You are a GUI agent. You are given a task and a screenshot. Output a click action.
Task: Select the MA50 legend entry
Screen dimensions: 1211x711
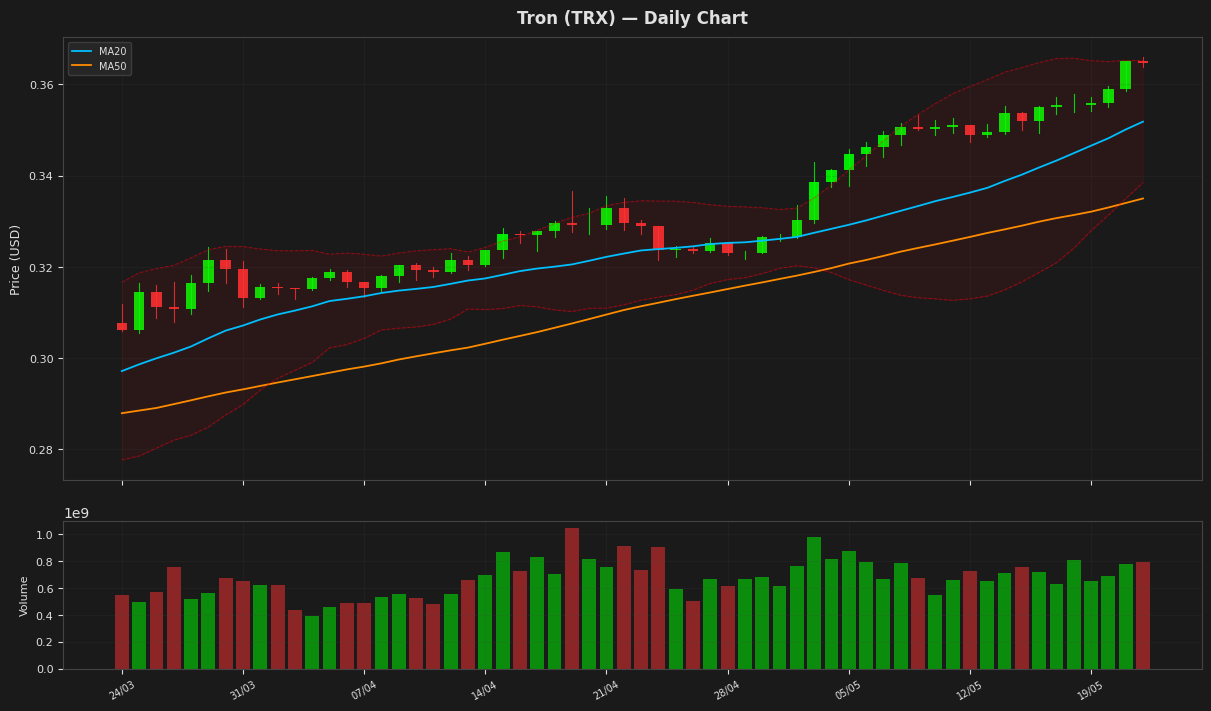click(x=98, y=67)
